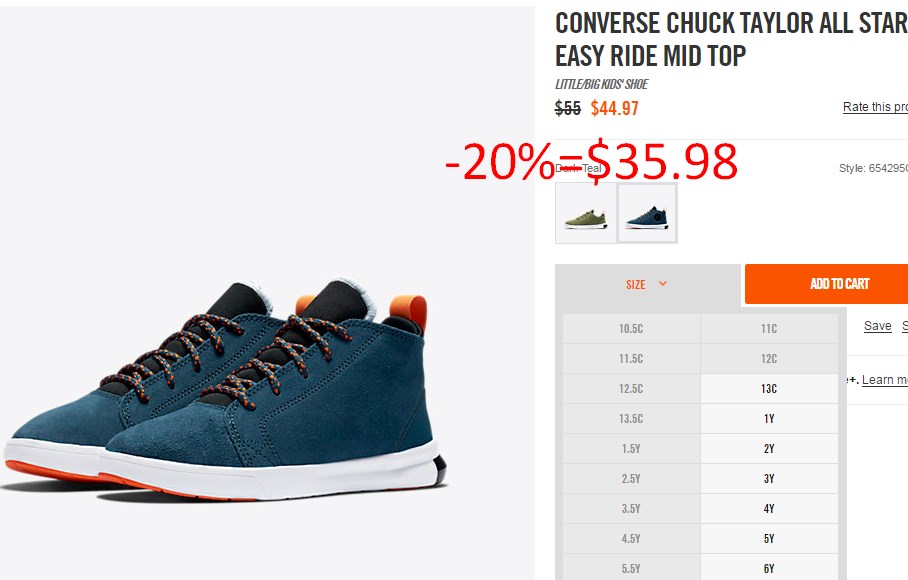
Task: Select the olive green shoe color thumbnail
Action: [586, 213]
